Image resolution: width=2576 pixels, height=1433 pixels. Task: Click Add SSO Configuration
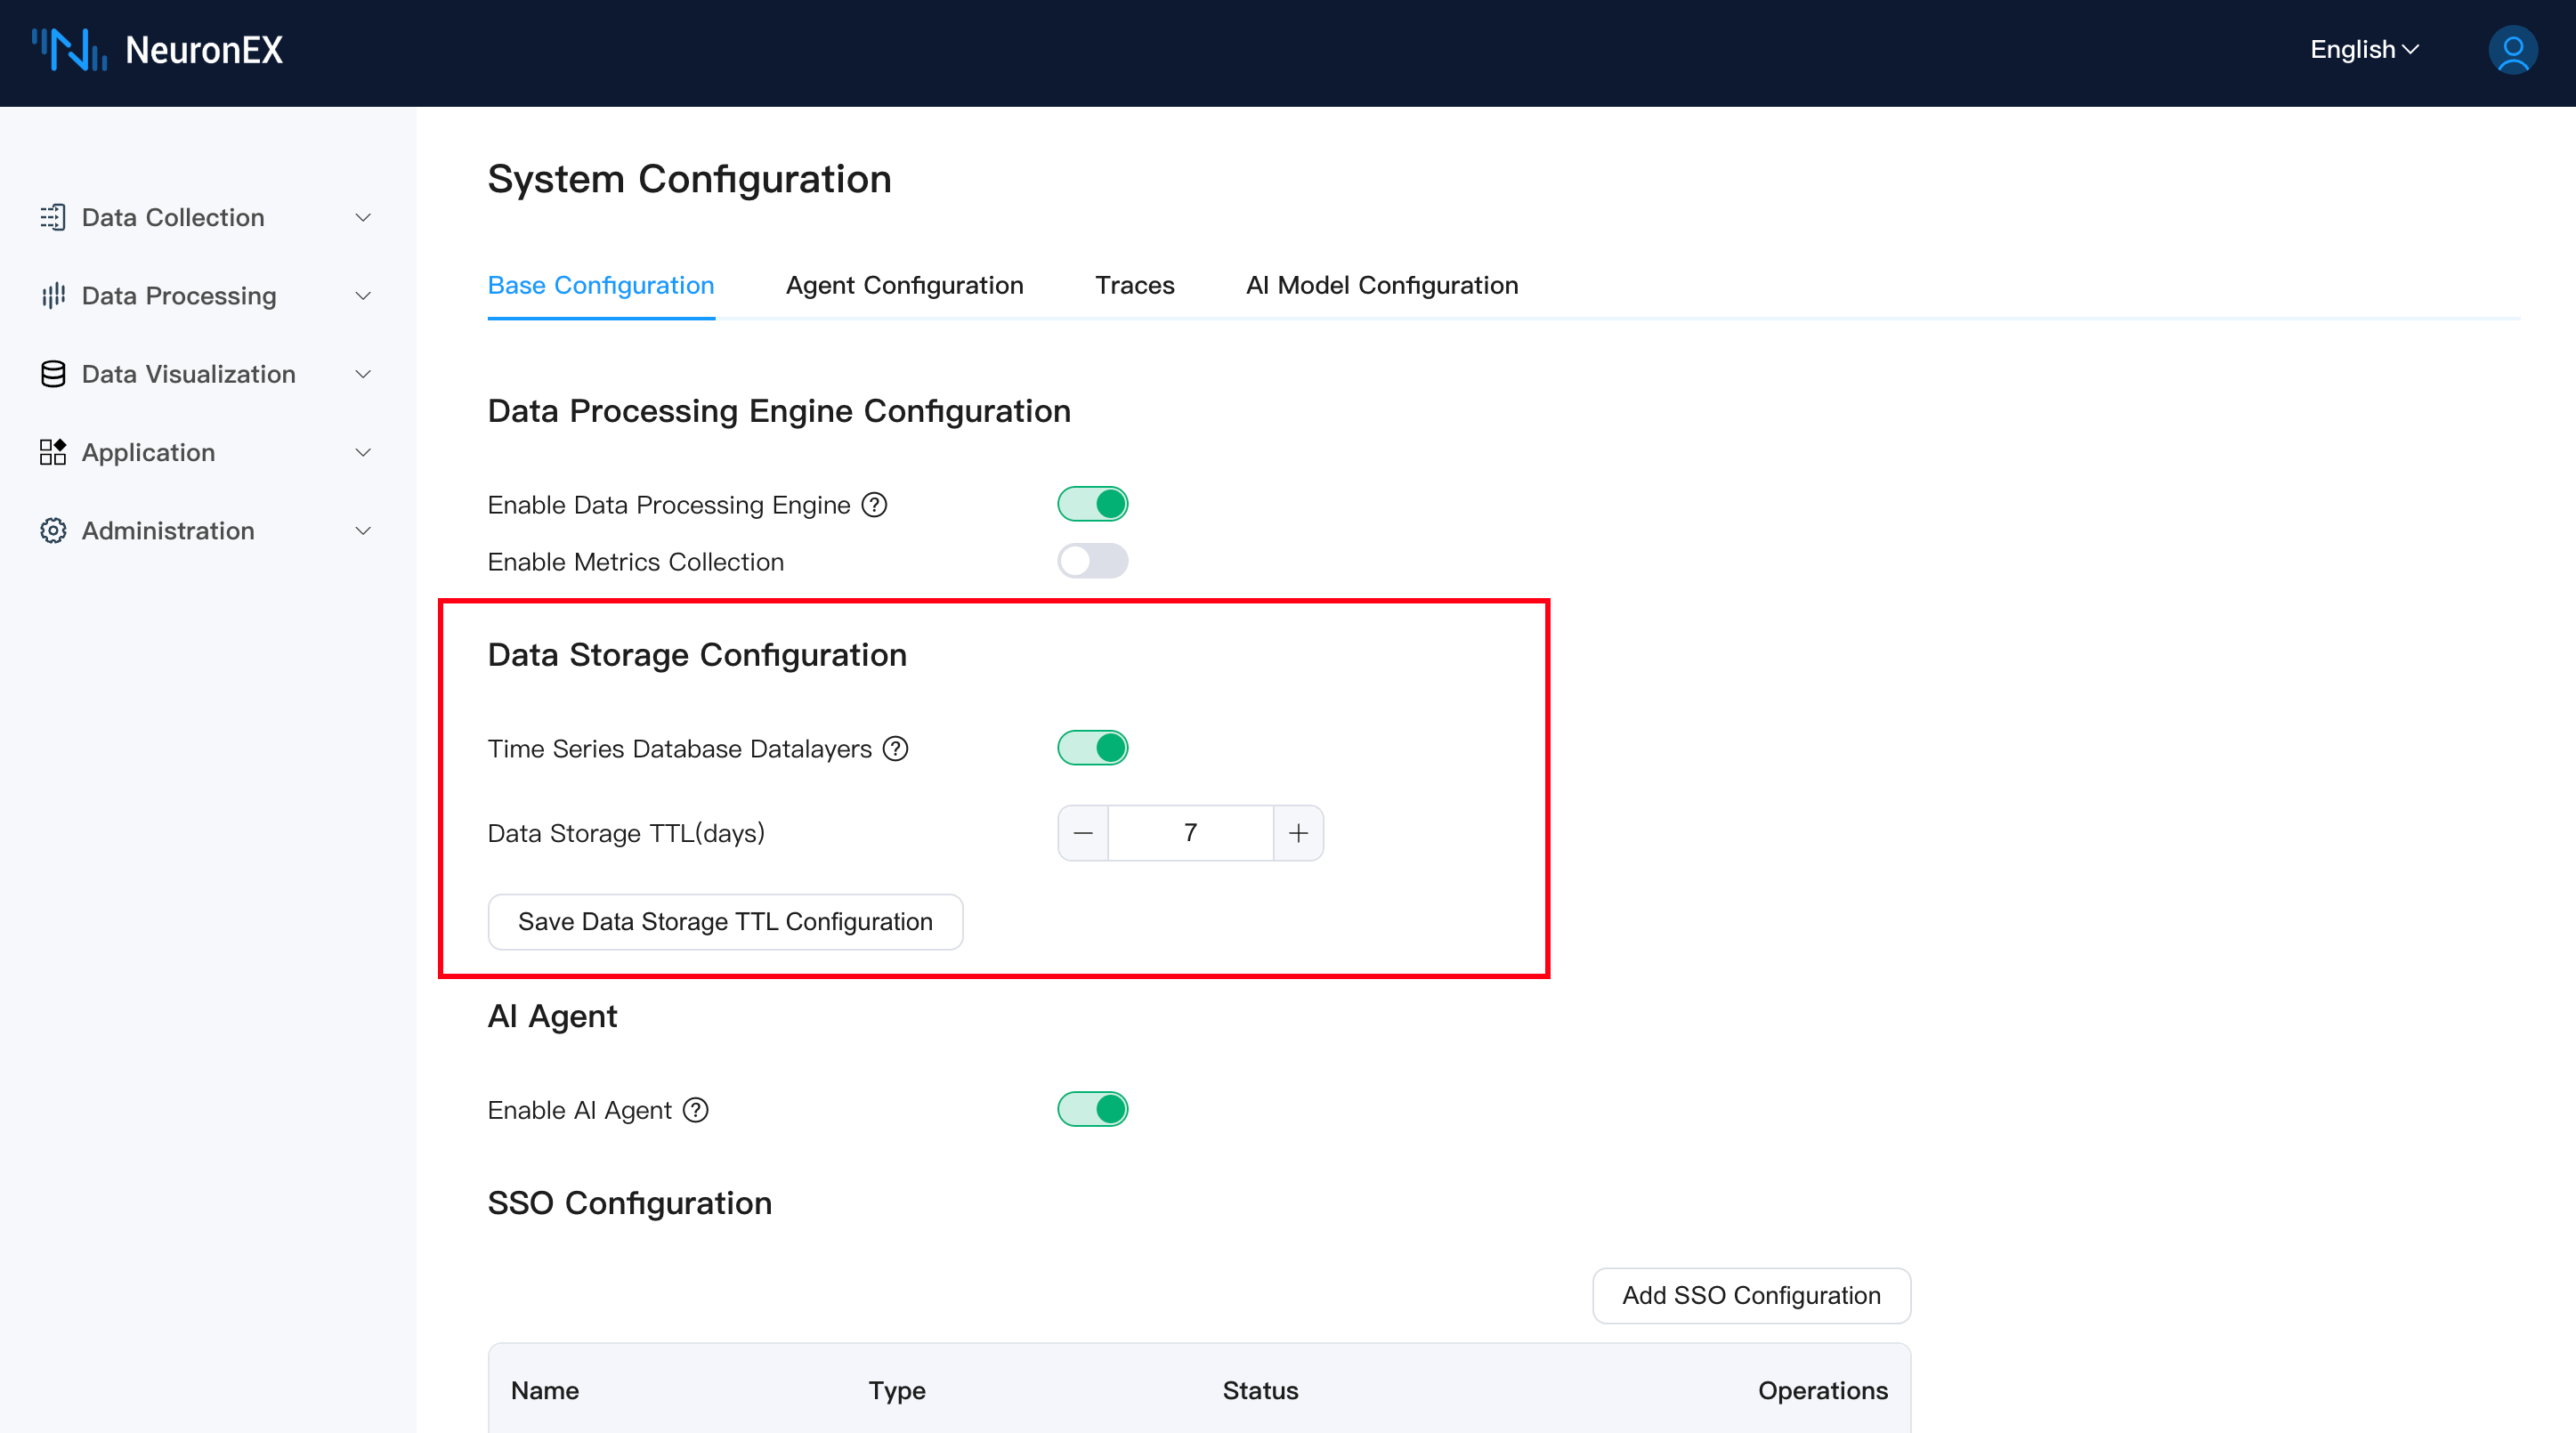(x=1751, y=1295)
